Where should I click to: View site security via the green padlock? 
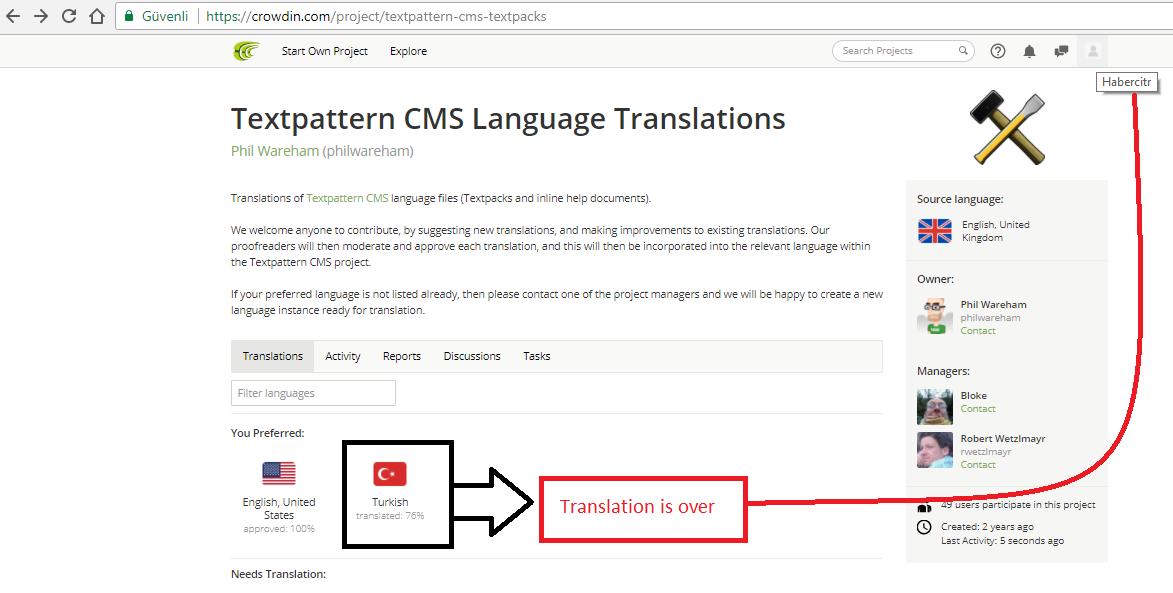tap(129, 16)
